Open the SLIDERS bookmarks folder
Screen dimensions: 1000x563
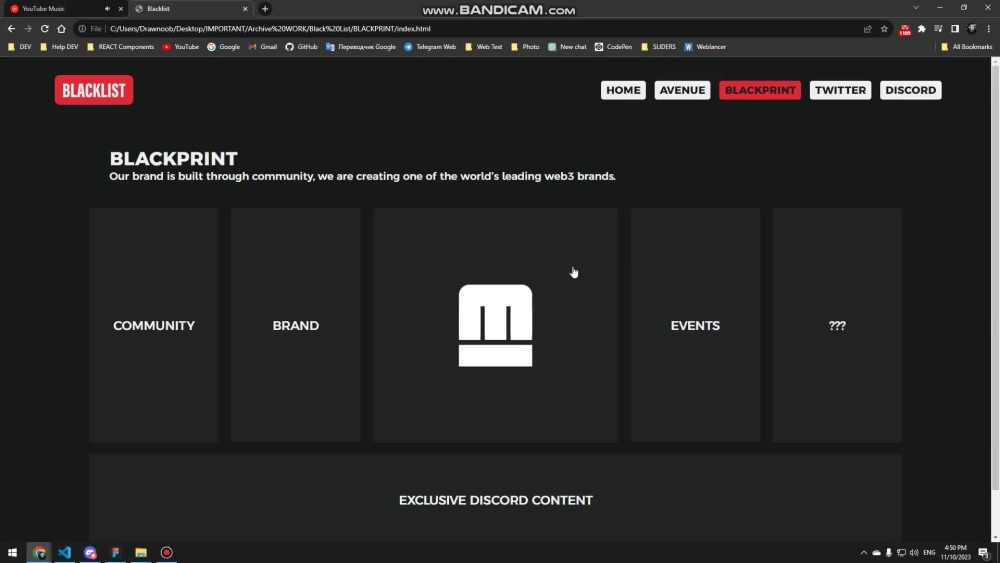click(658, 47)
